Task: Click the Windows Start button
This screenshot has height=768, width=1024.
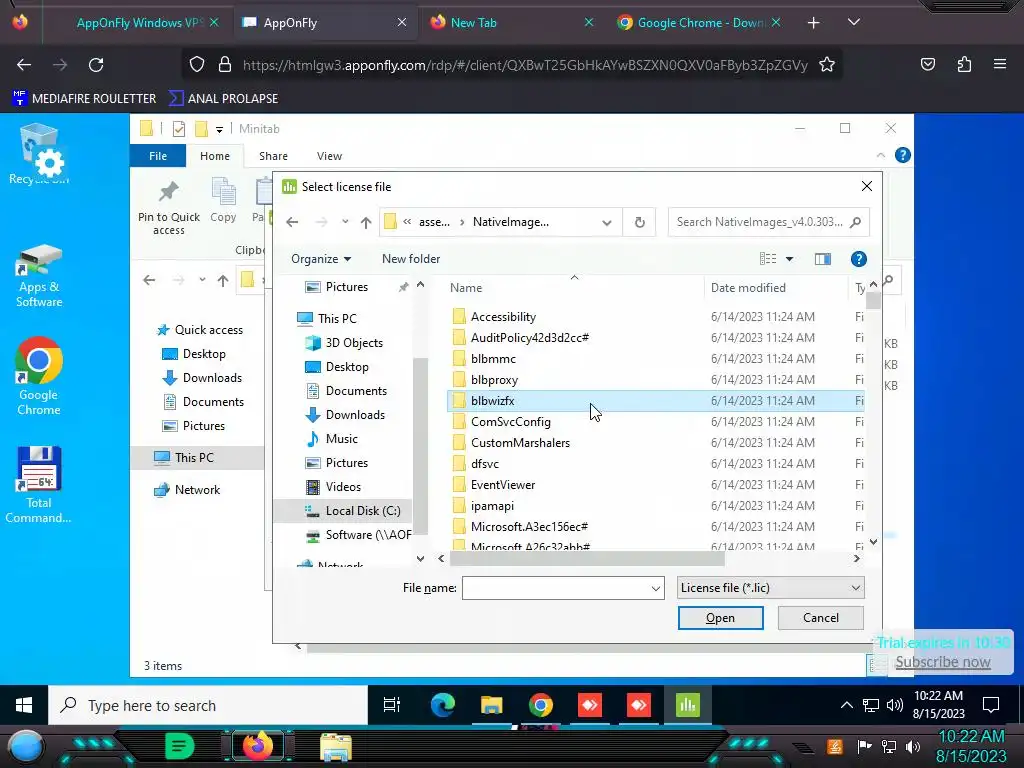Action: (24, 705)
